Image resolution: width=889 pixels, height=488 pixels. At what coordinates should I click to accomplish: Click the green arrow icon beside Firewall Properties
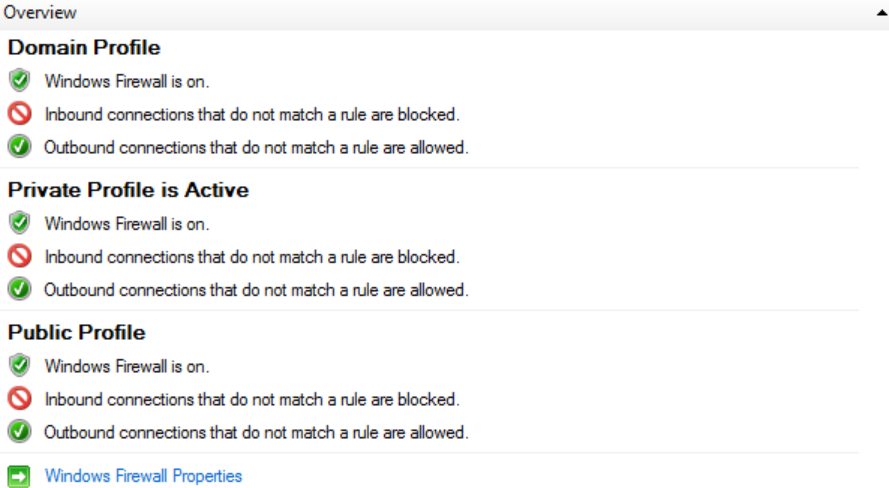click(19, 476)
